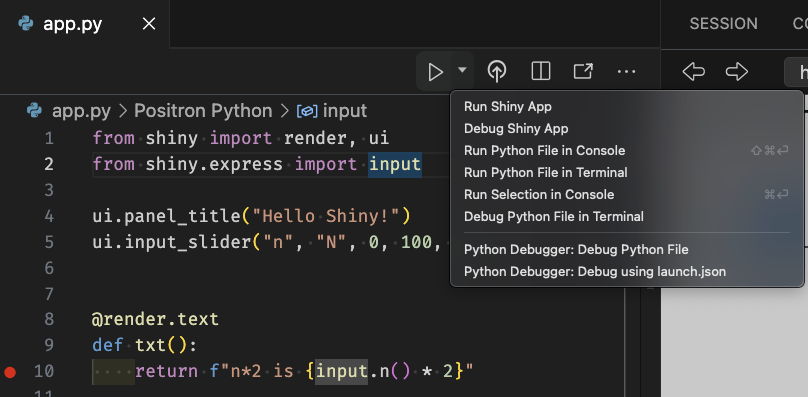Screen dimensions: 808x397
Task: Click the Run play button in editor toolbar
Action: pos(435,72)
